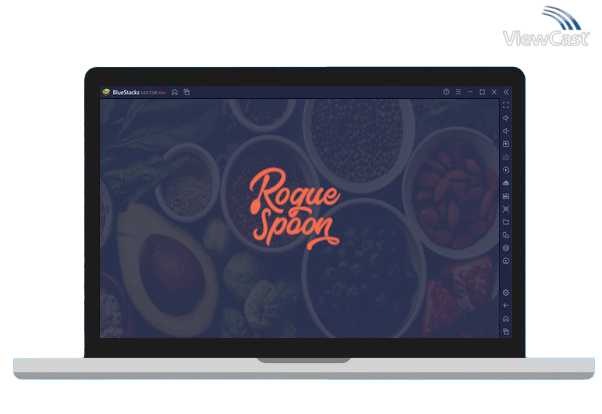Screen dimensions: 602x414
Task: Click the overlapping rectangles sidebar icon
Action: (506, 235)
